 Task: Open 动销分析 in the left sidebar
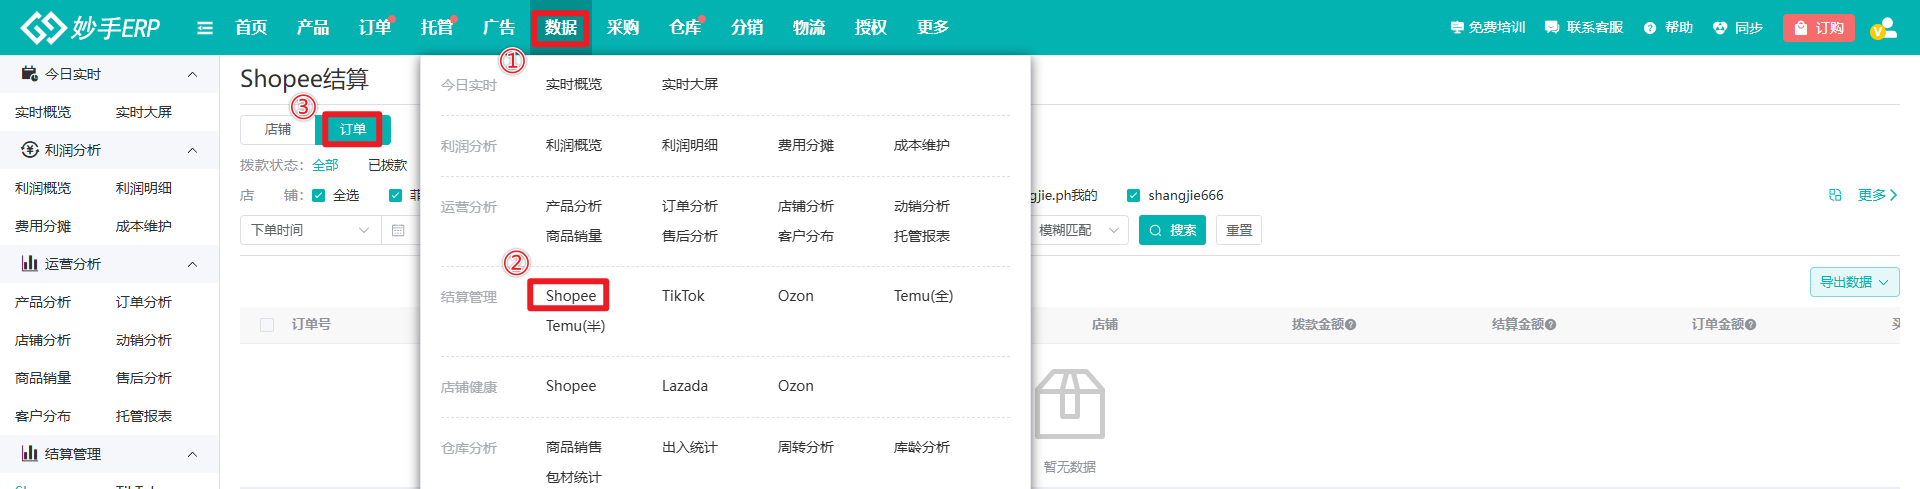tap(144, 340)
